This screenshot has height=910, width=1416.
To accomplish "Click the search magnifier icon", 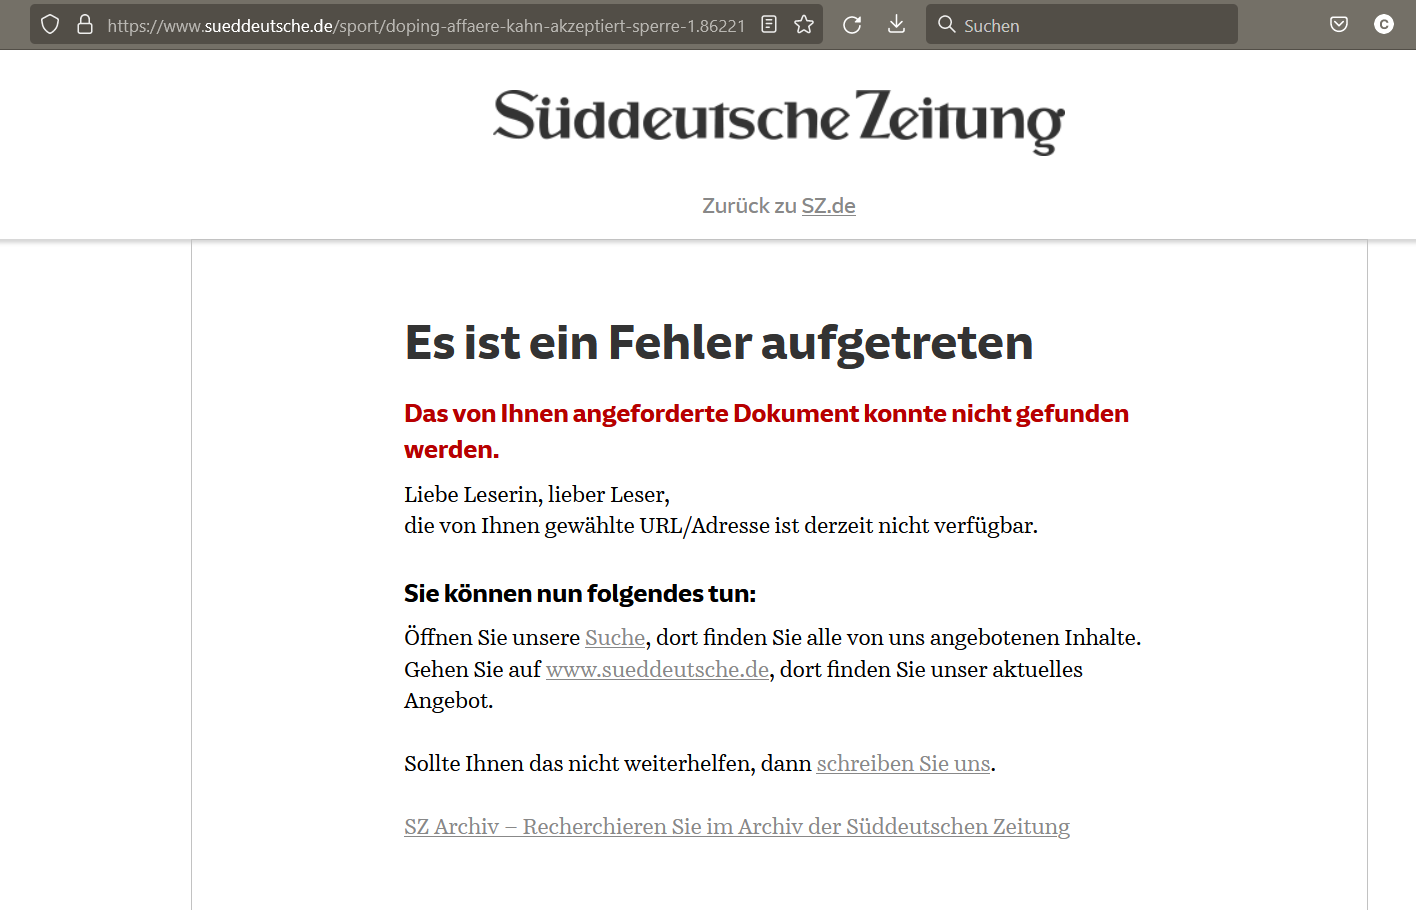I will [946, 24].
